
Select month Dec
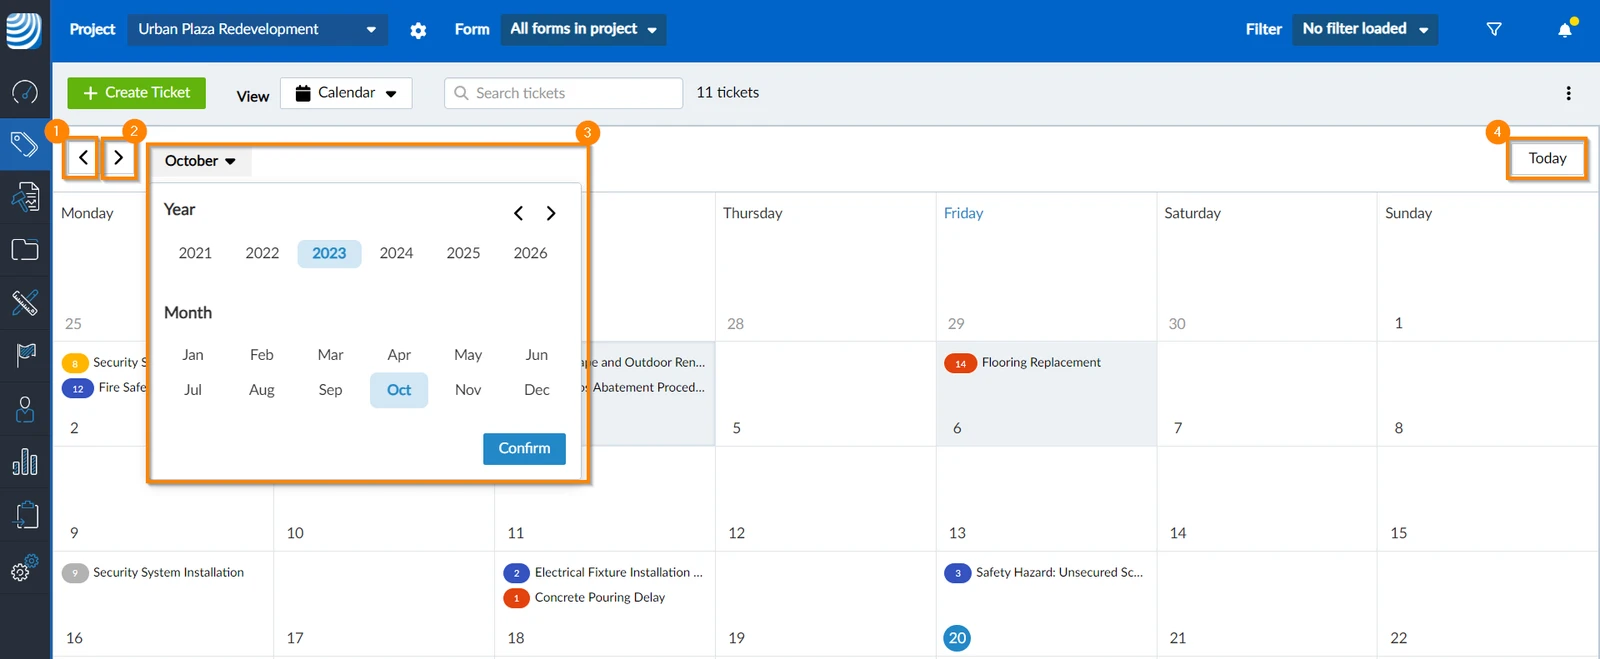[x=537, y=390]
